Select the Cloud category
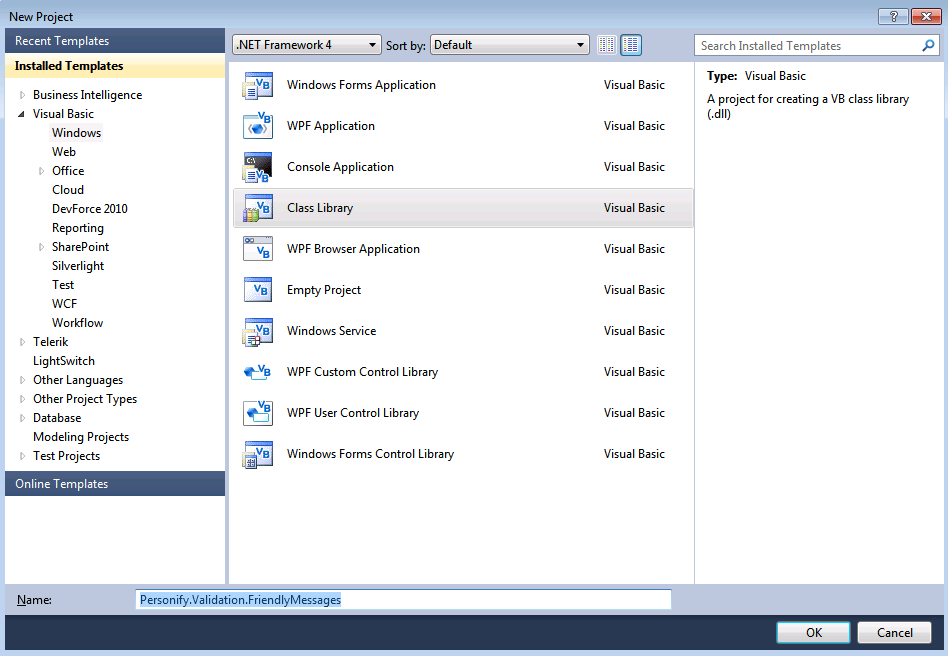The image size is (948, 656). 68,190
